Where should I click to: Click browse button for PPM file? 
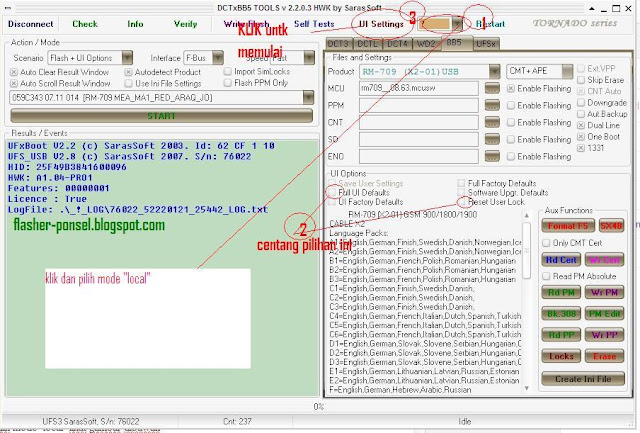[492, 105]
